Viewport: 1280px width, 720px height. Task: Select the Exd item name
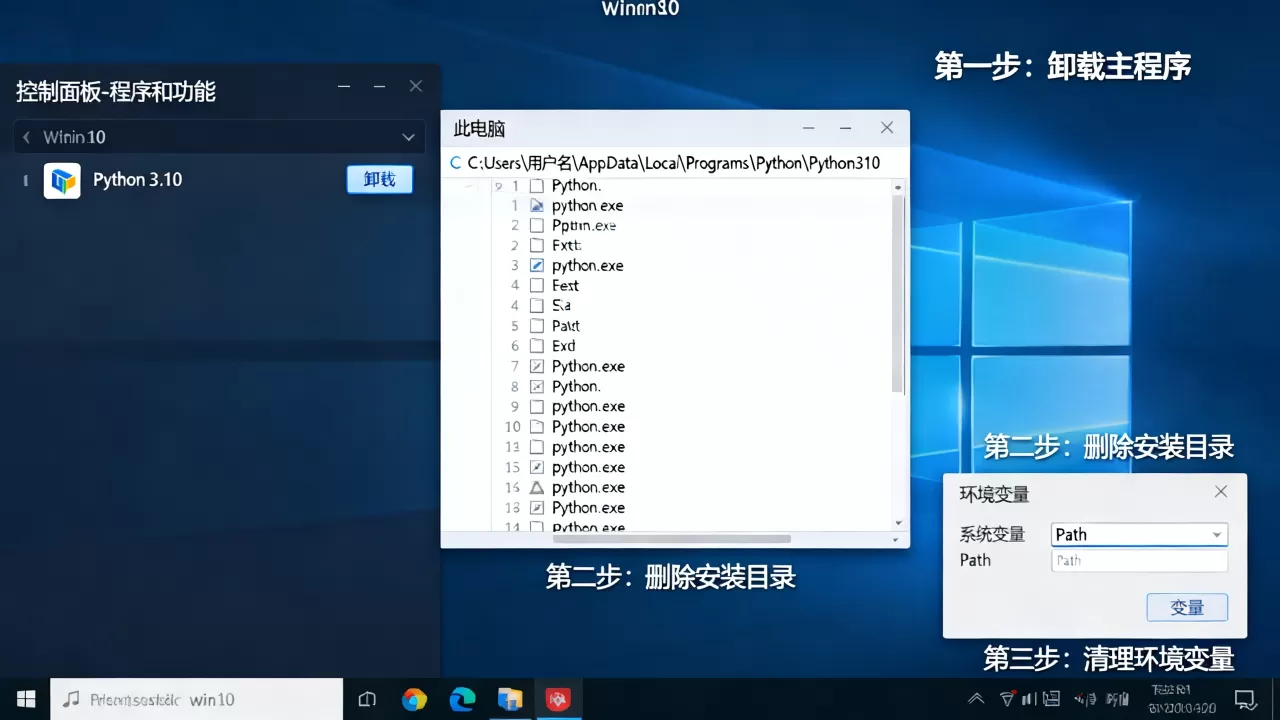point(564,346)
